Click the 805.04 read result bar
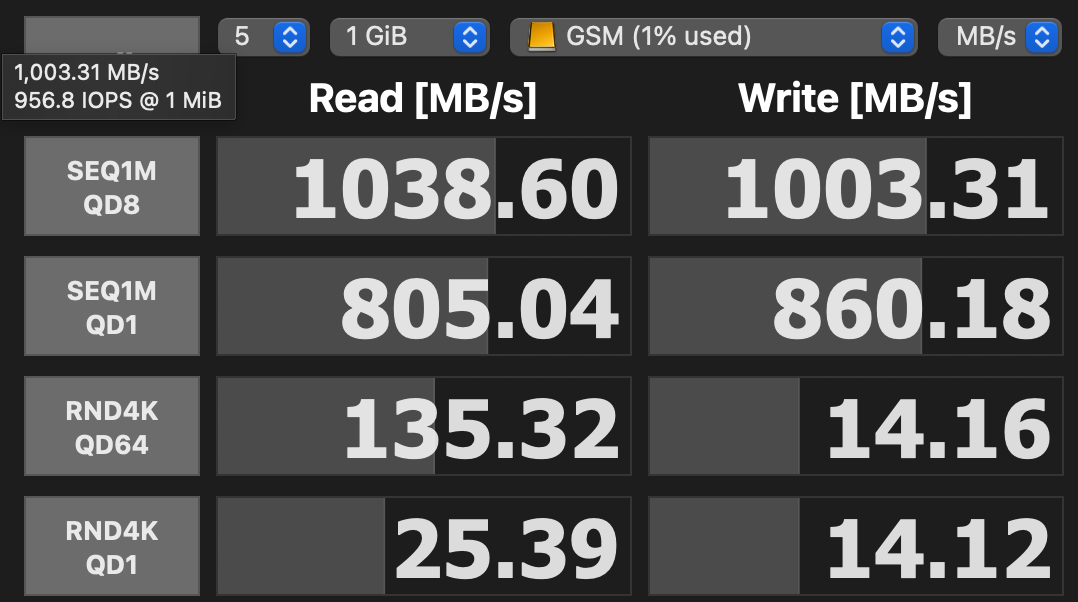Image resolution: width=1078 pixels, height=602 pixels. pyautogui.click(x=424, y=306)
